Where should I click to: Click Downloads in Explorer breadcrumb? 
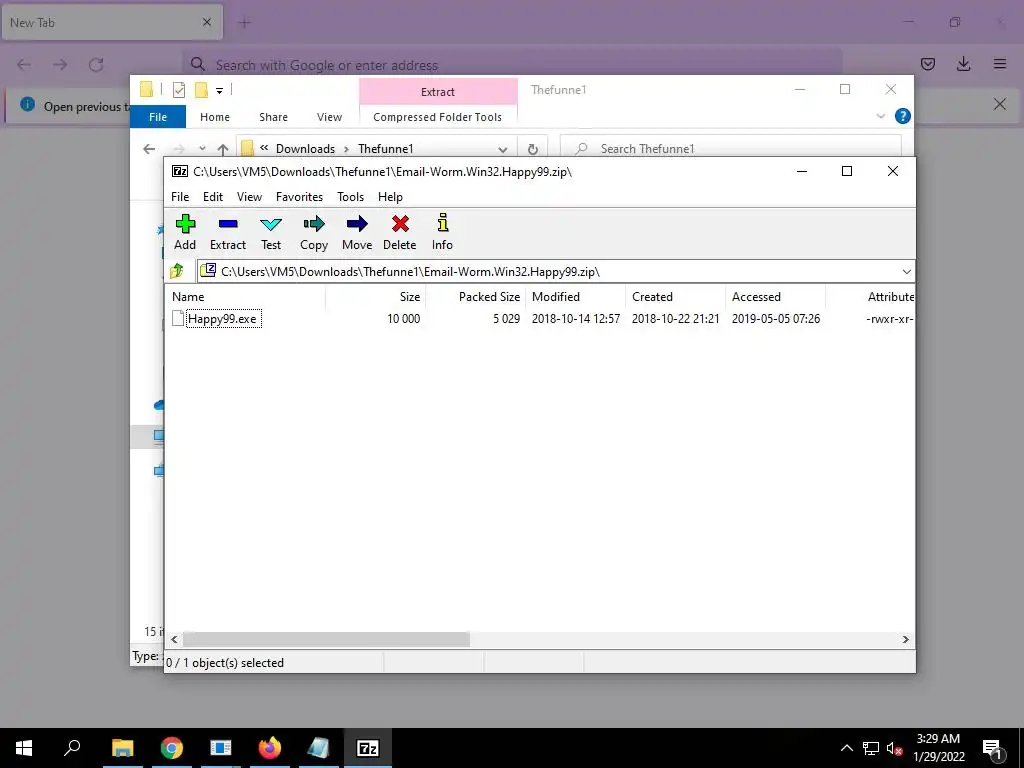(x=305, y=149)
